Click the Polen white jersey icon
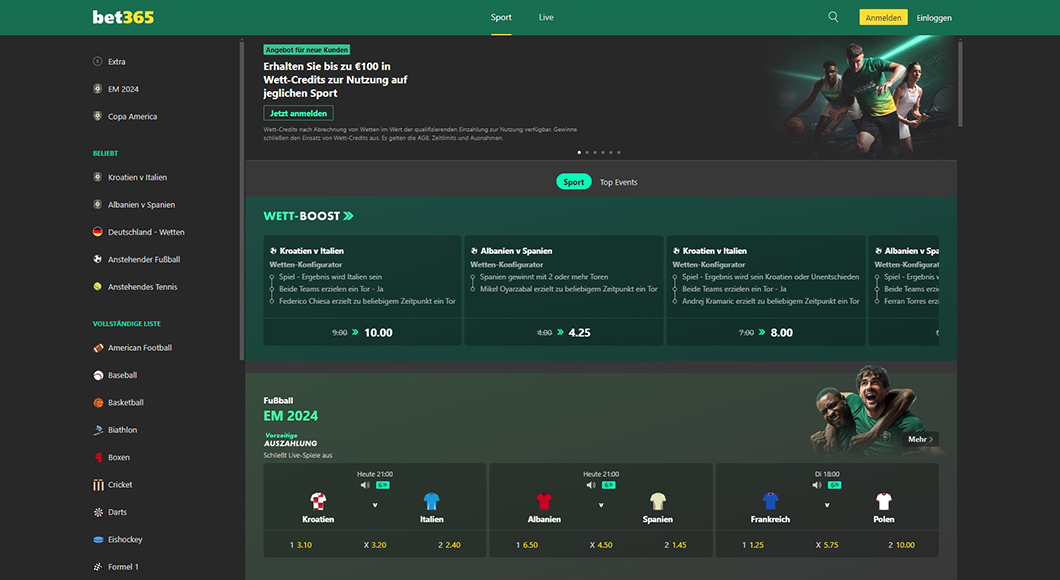The height and width of the screenshot is (580, 1060). pos(884,501)
